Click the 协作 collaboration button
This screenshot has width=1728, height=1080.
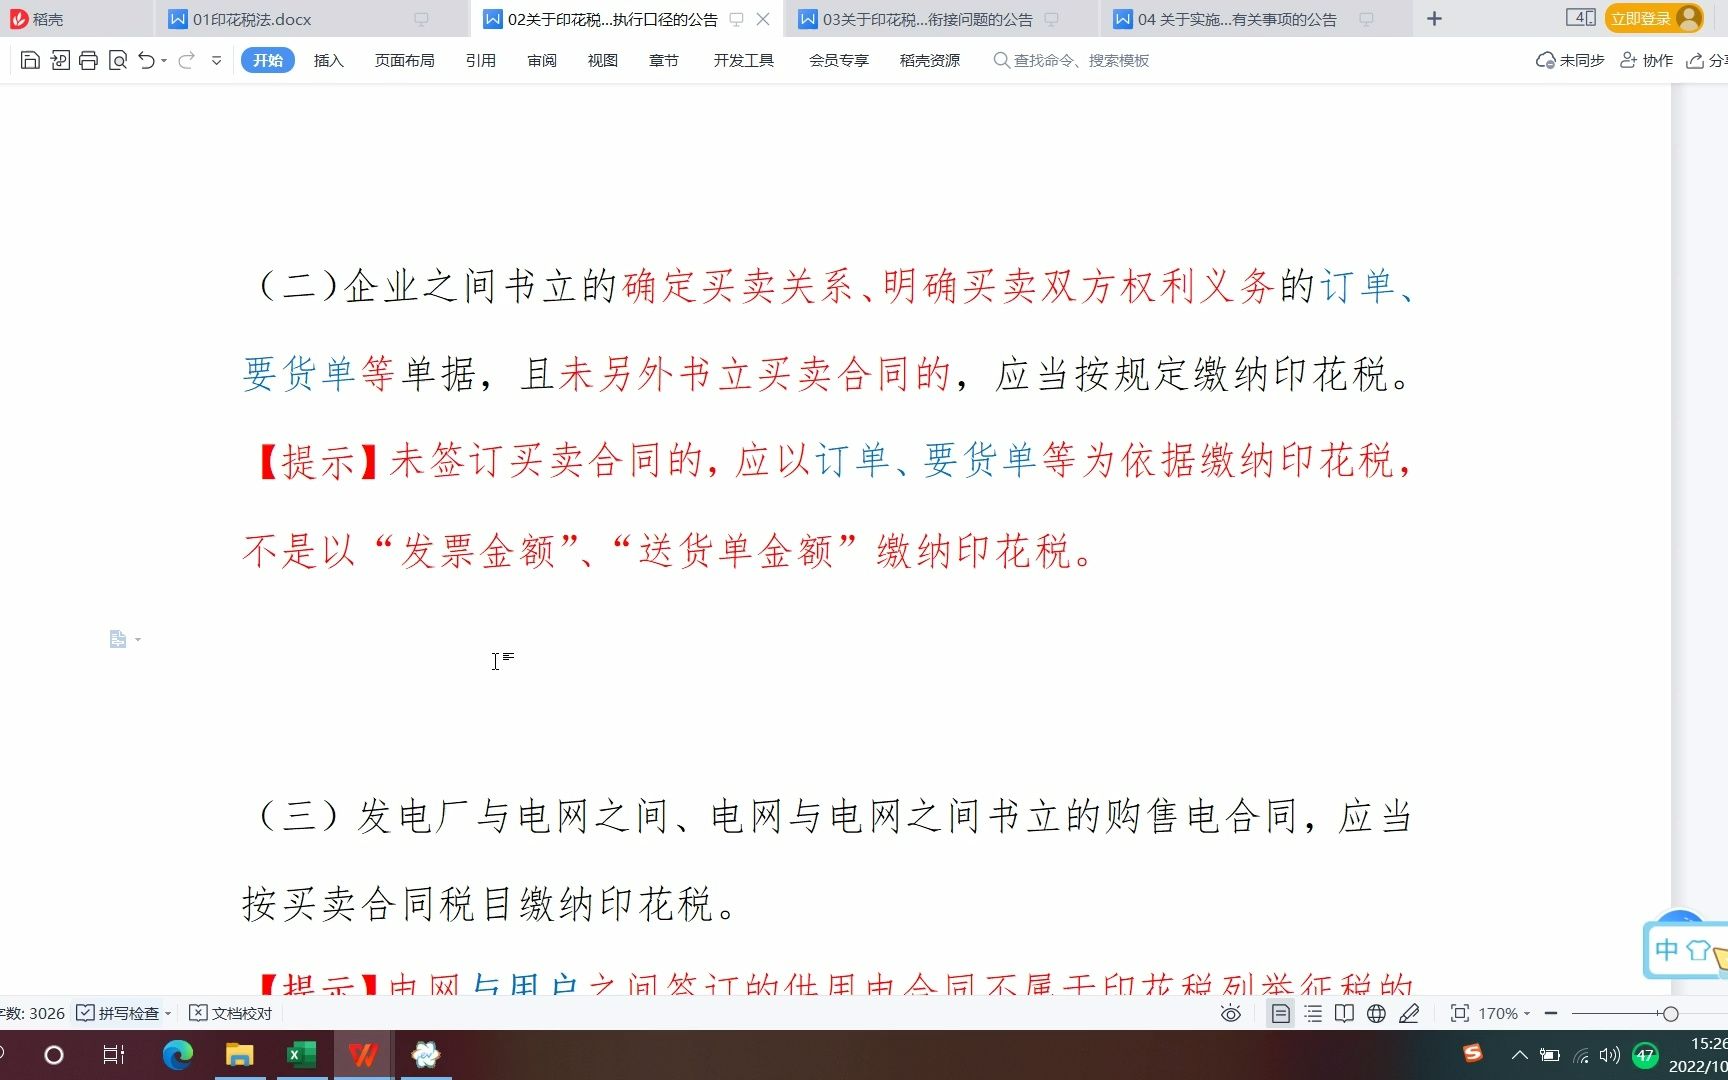click(1646, 61)
